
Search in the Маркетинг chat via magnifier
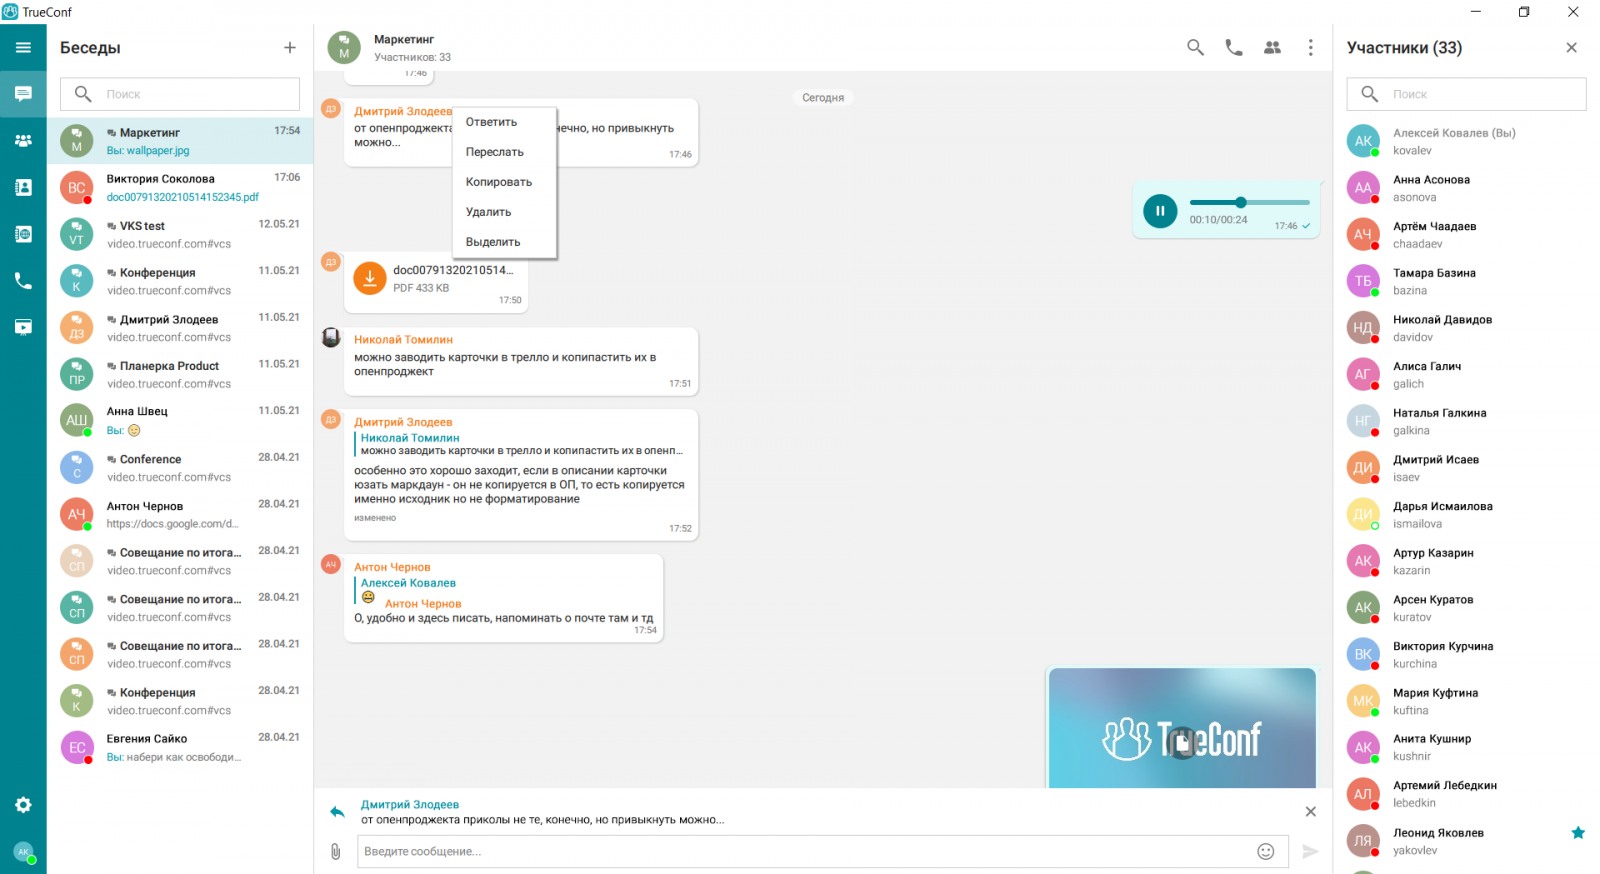coord(1195,47)
